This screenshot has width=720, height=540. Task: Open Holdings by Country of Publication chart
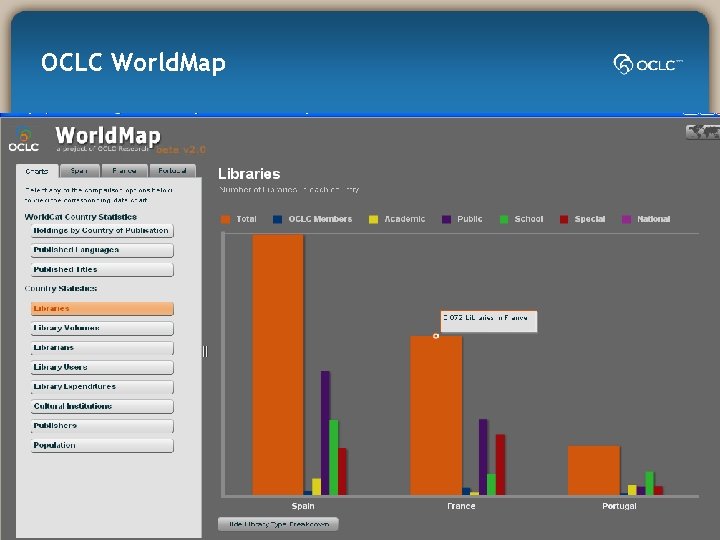pos(102,231)
